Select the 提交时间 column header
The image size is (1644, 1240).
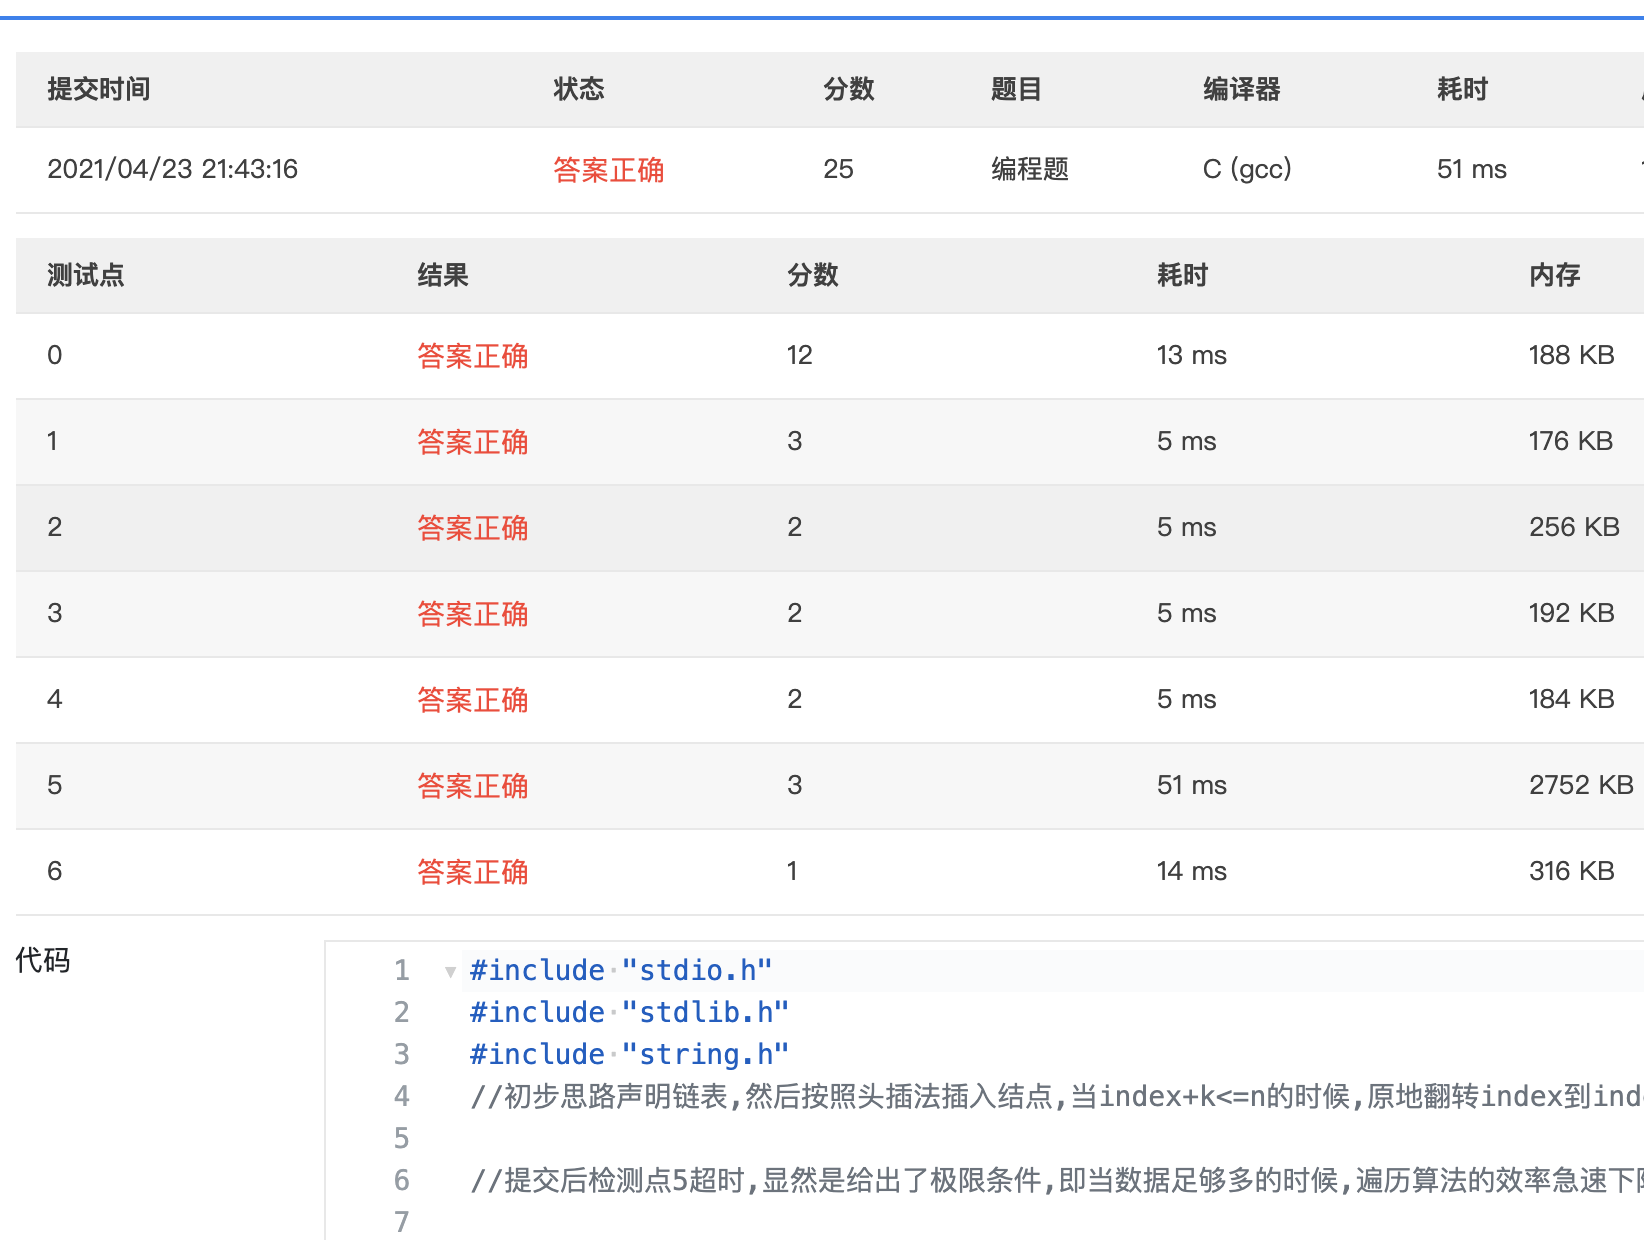(x=99, y=89)
